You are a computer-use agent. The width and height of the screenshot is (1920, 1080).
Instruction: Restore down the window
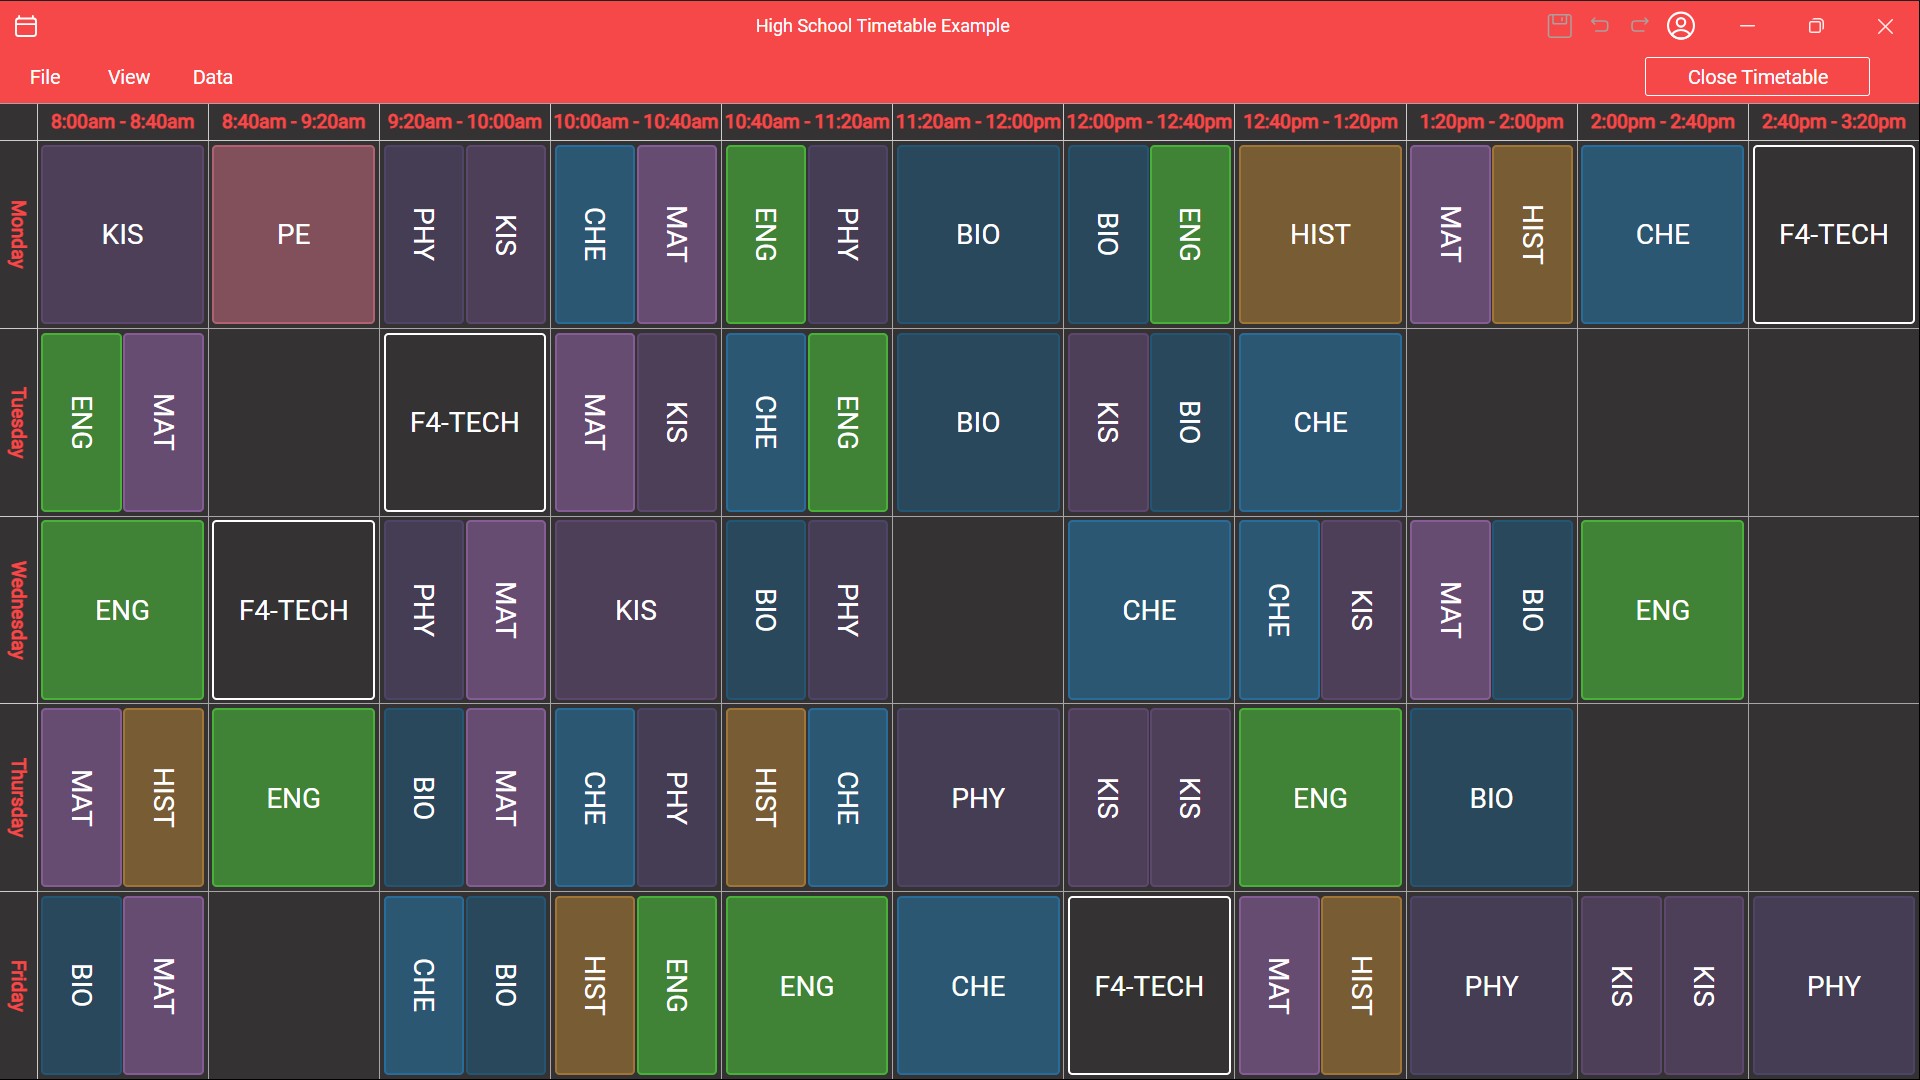[x=1816, y=26]
